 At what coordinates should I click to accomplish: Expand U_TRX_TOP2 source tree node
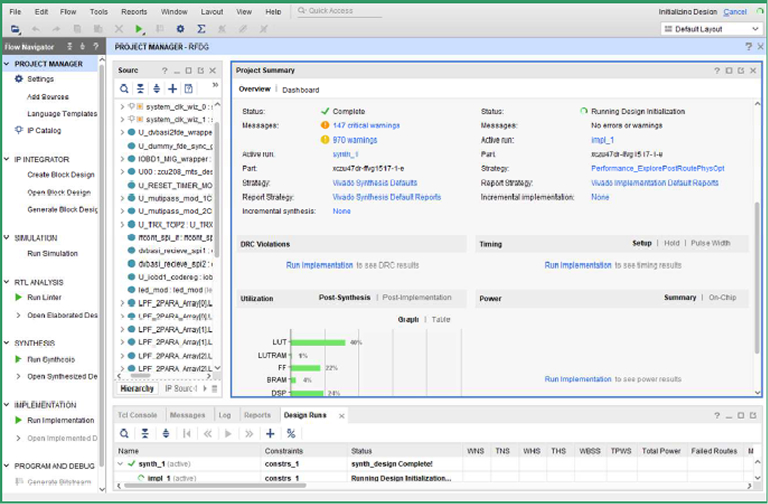click(122, 224)
